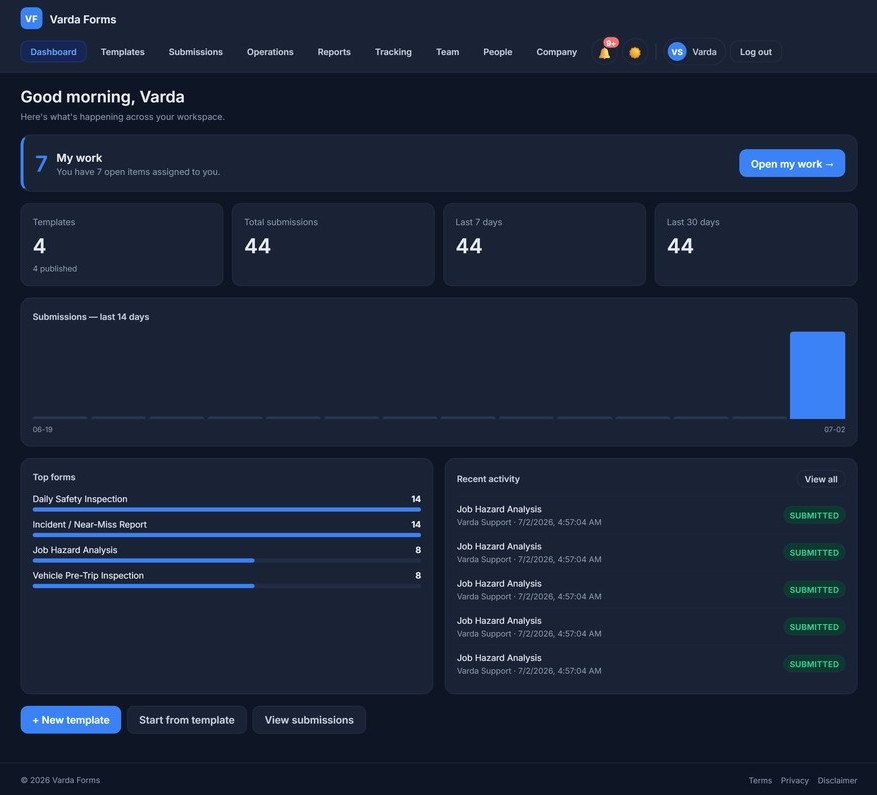Click the Daily Safety Inspection progress bar
Image resolution: width=877 pixels, height=795 pixels.
(227, 510)
